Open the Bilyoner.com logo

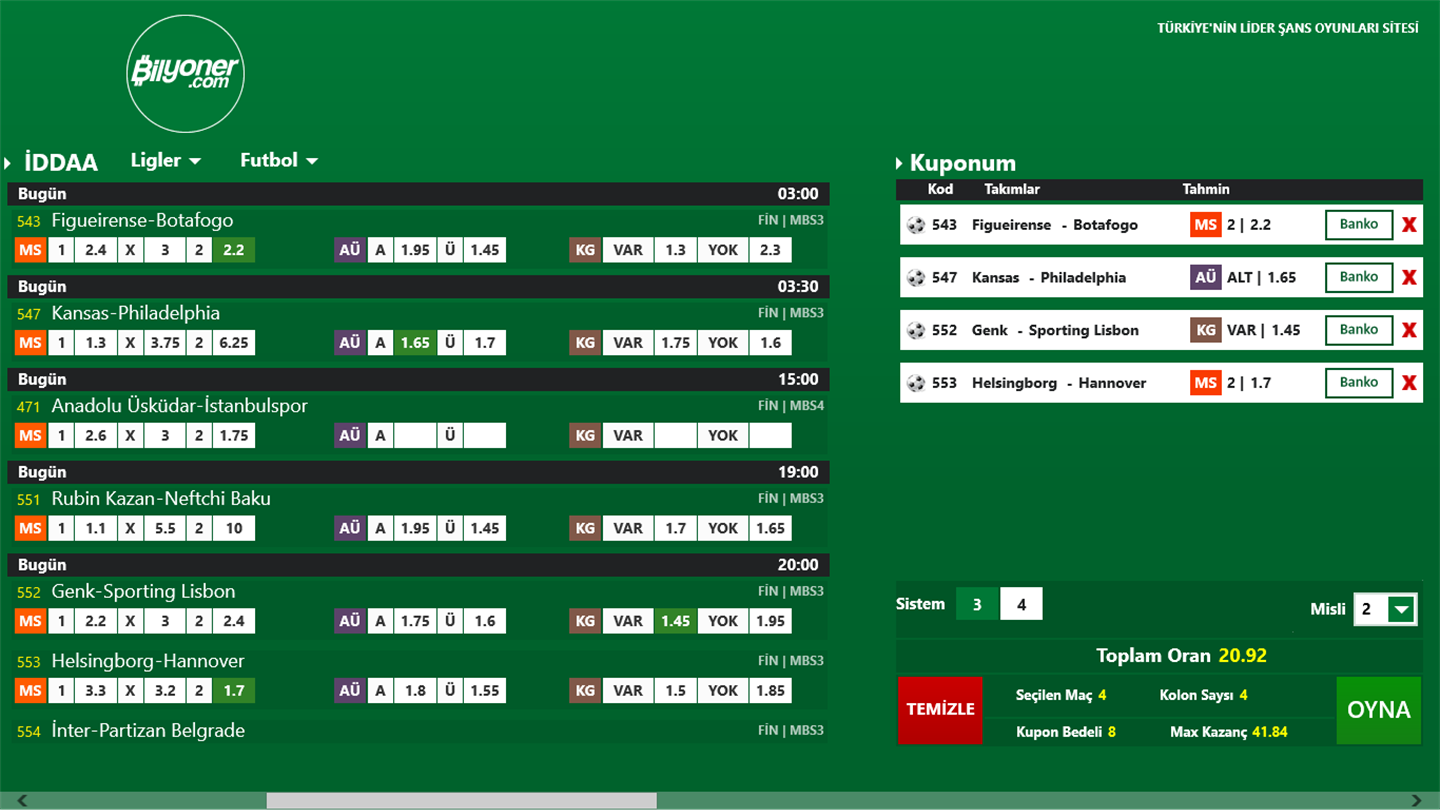point(186,74)
